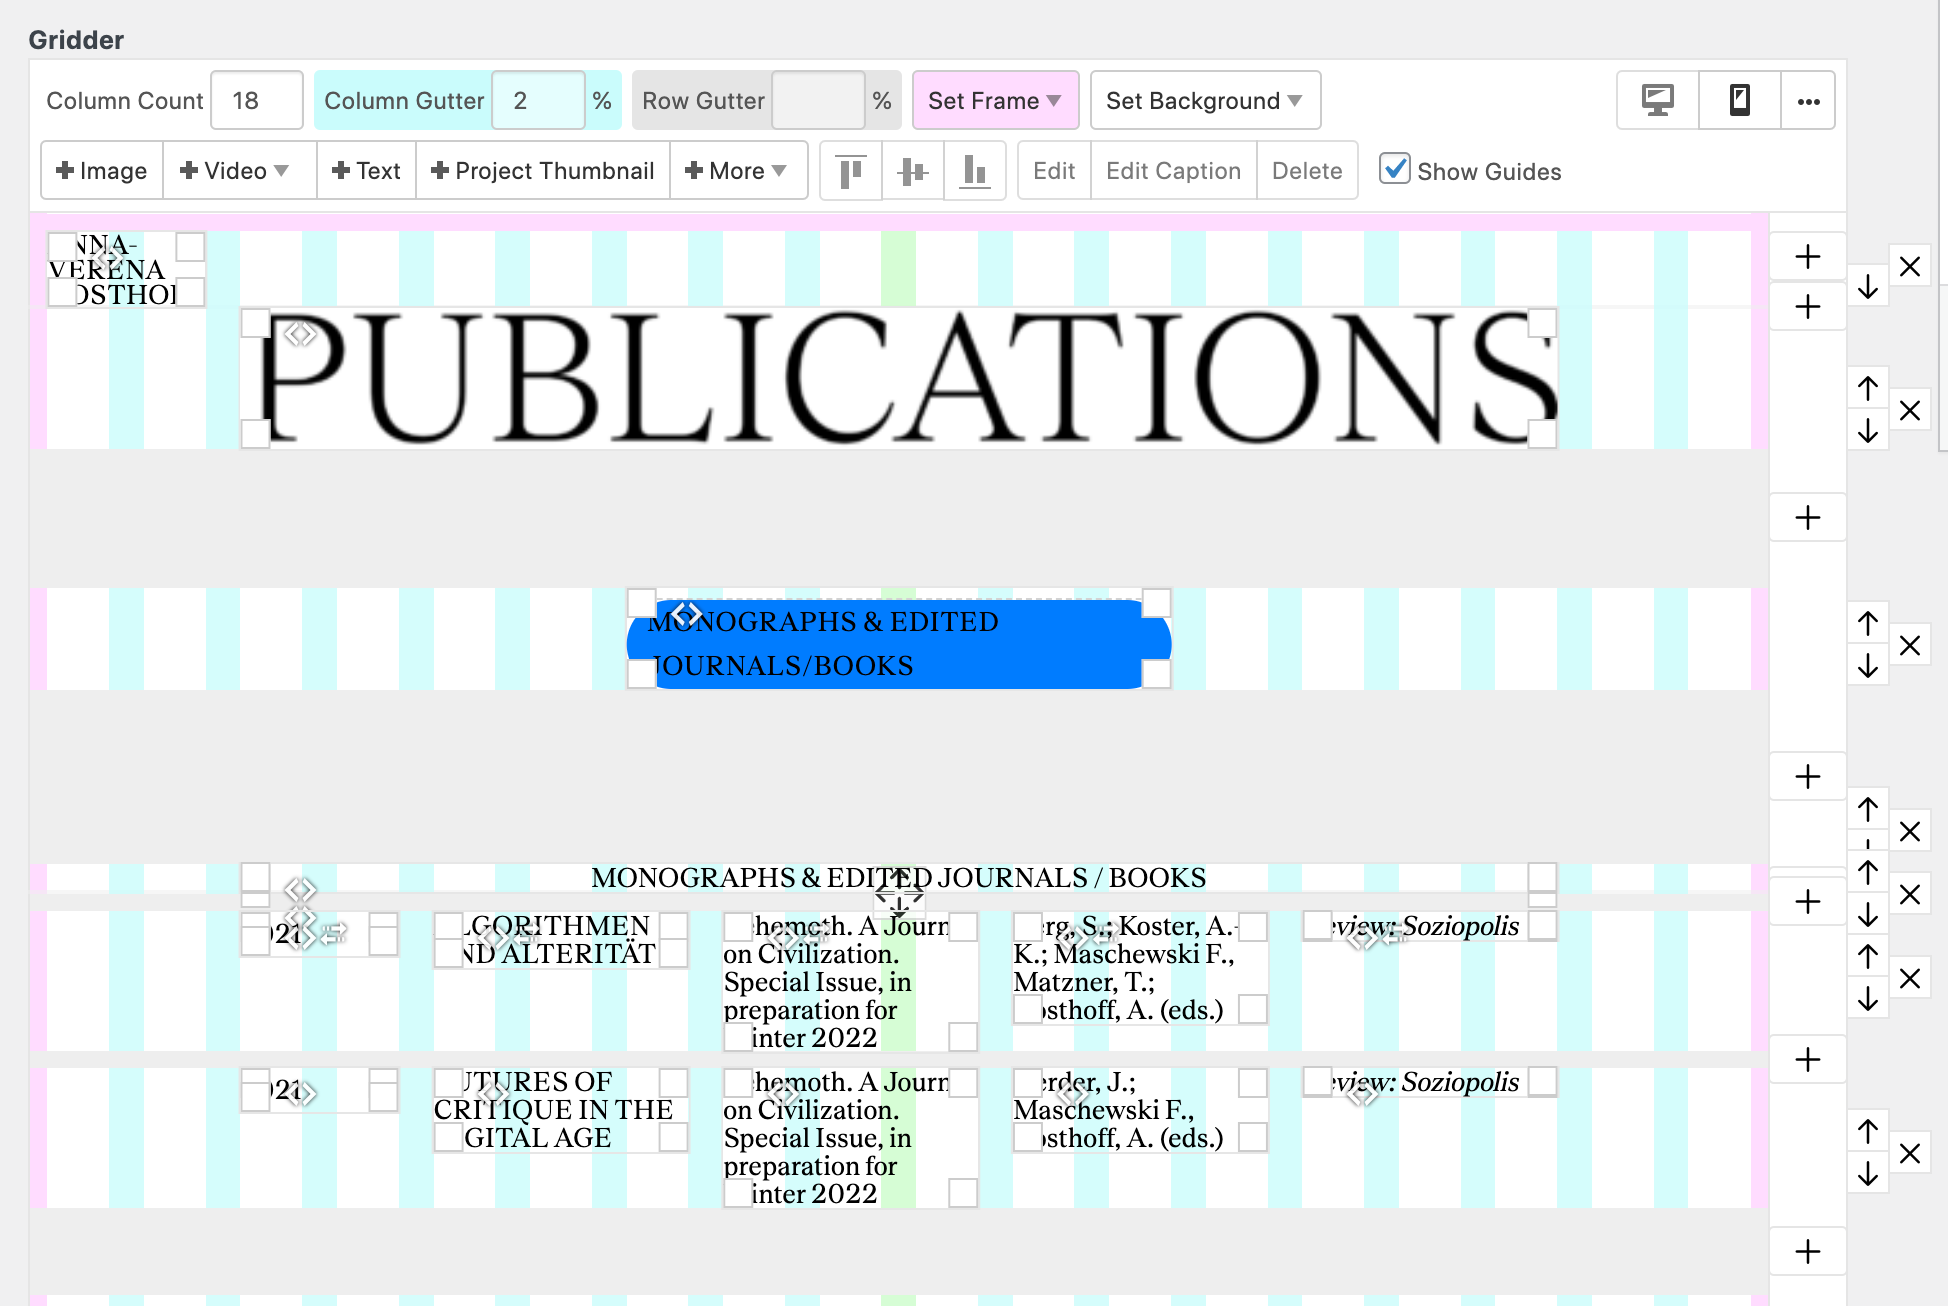Switch to mobile phone preview icon
The height and width of the screenshot is (1306, 1948).
(1739, 100)
